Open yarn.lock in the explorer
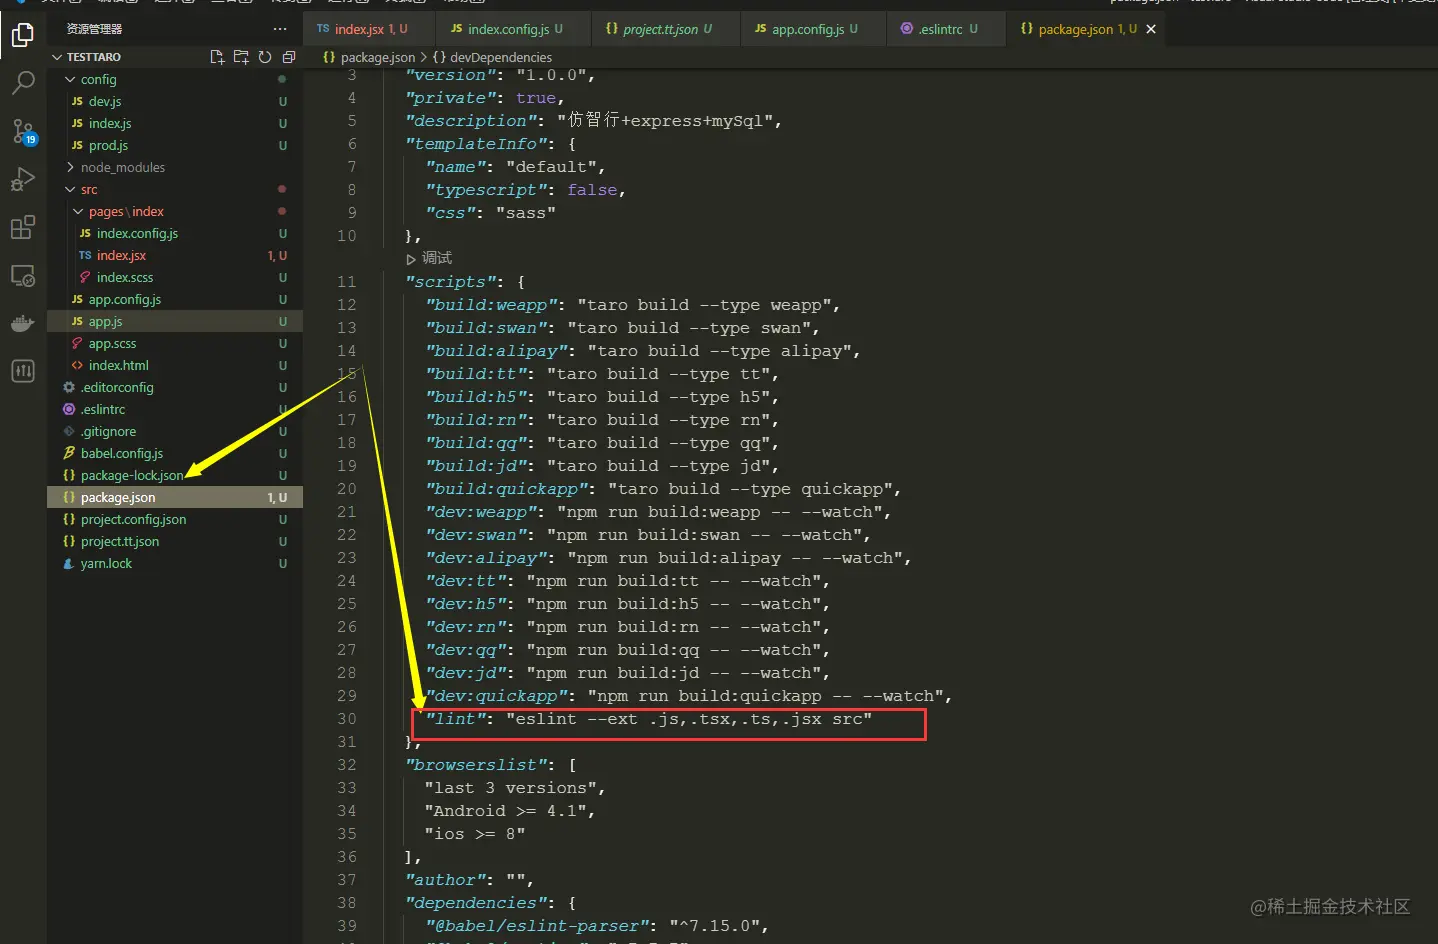1438x944 pixels. coord(175,563)
